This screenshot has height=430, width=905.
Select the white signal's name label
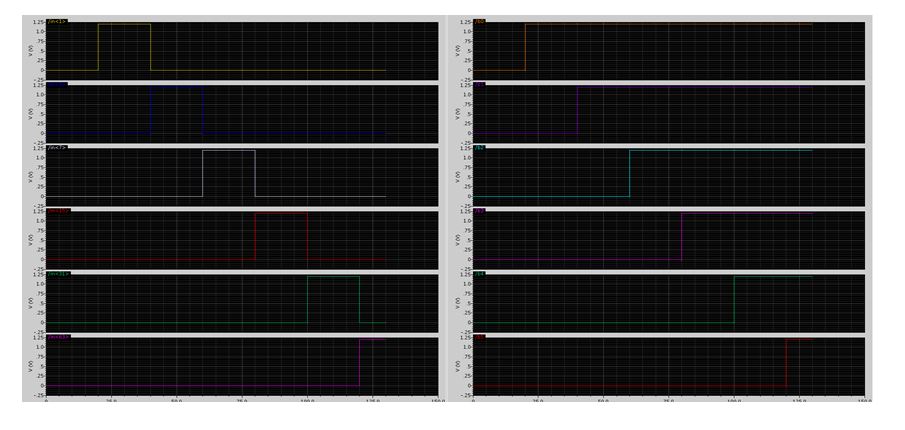(x=57, y=148)
